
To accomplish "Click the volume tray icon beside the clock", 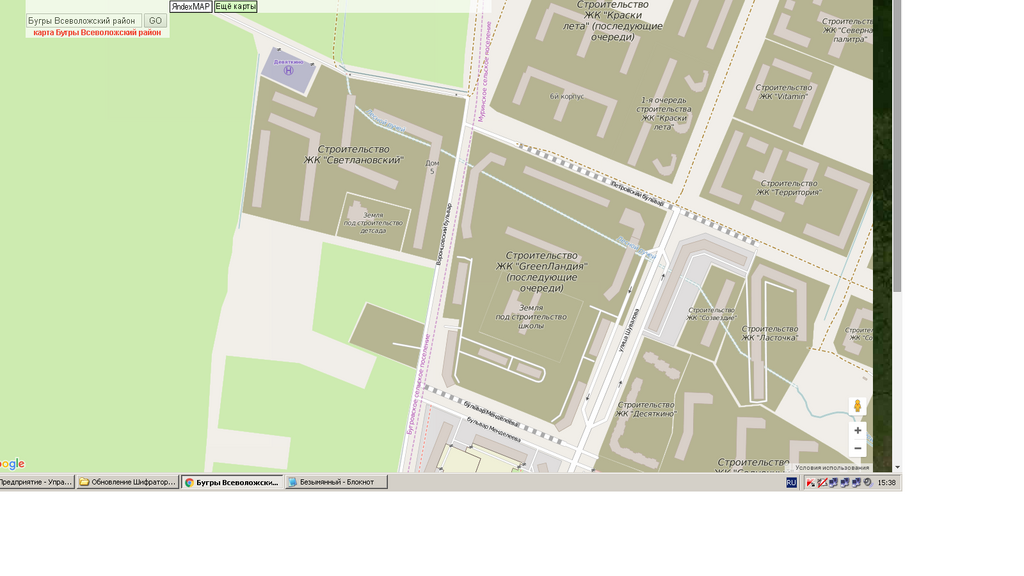I will coord(868,483).
